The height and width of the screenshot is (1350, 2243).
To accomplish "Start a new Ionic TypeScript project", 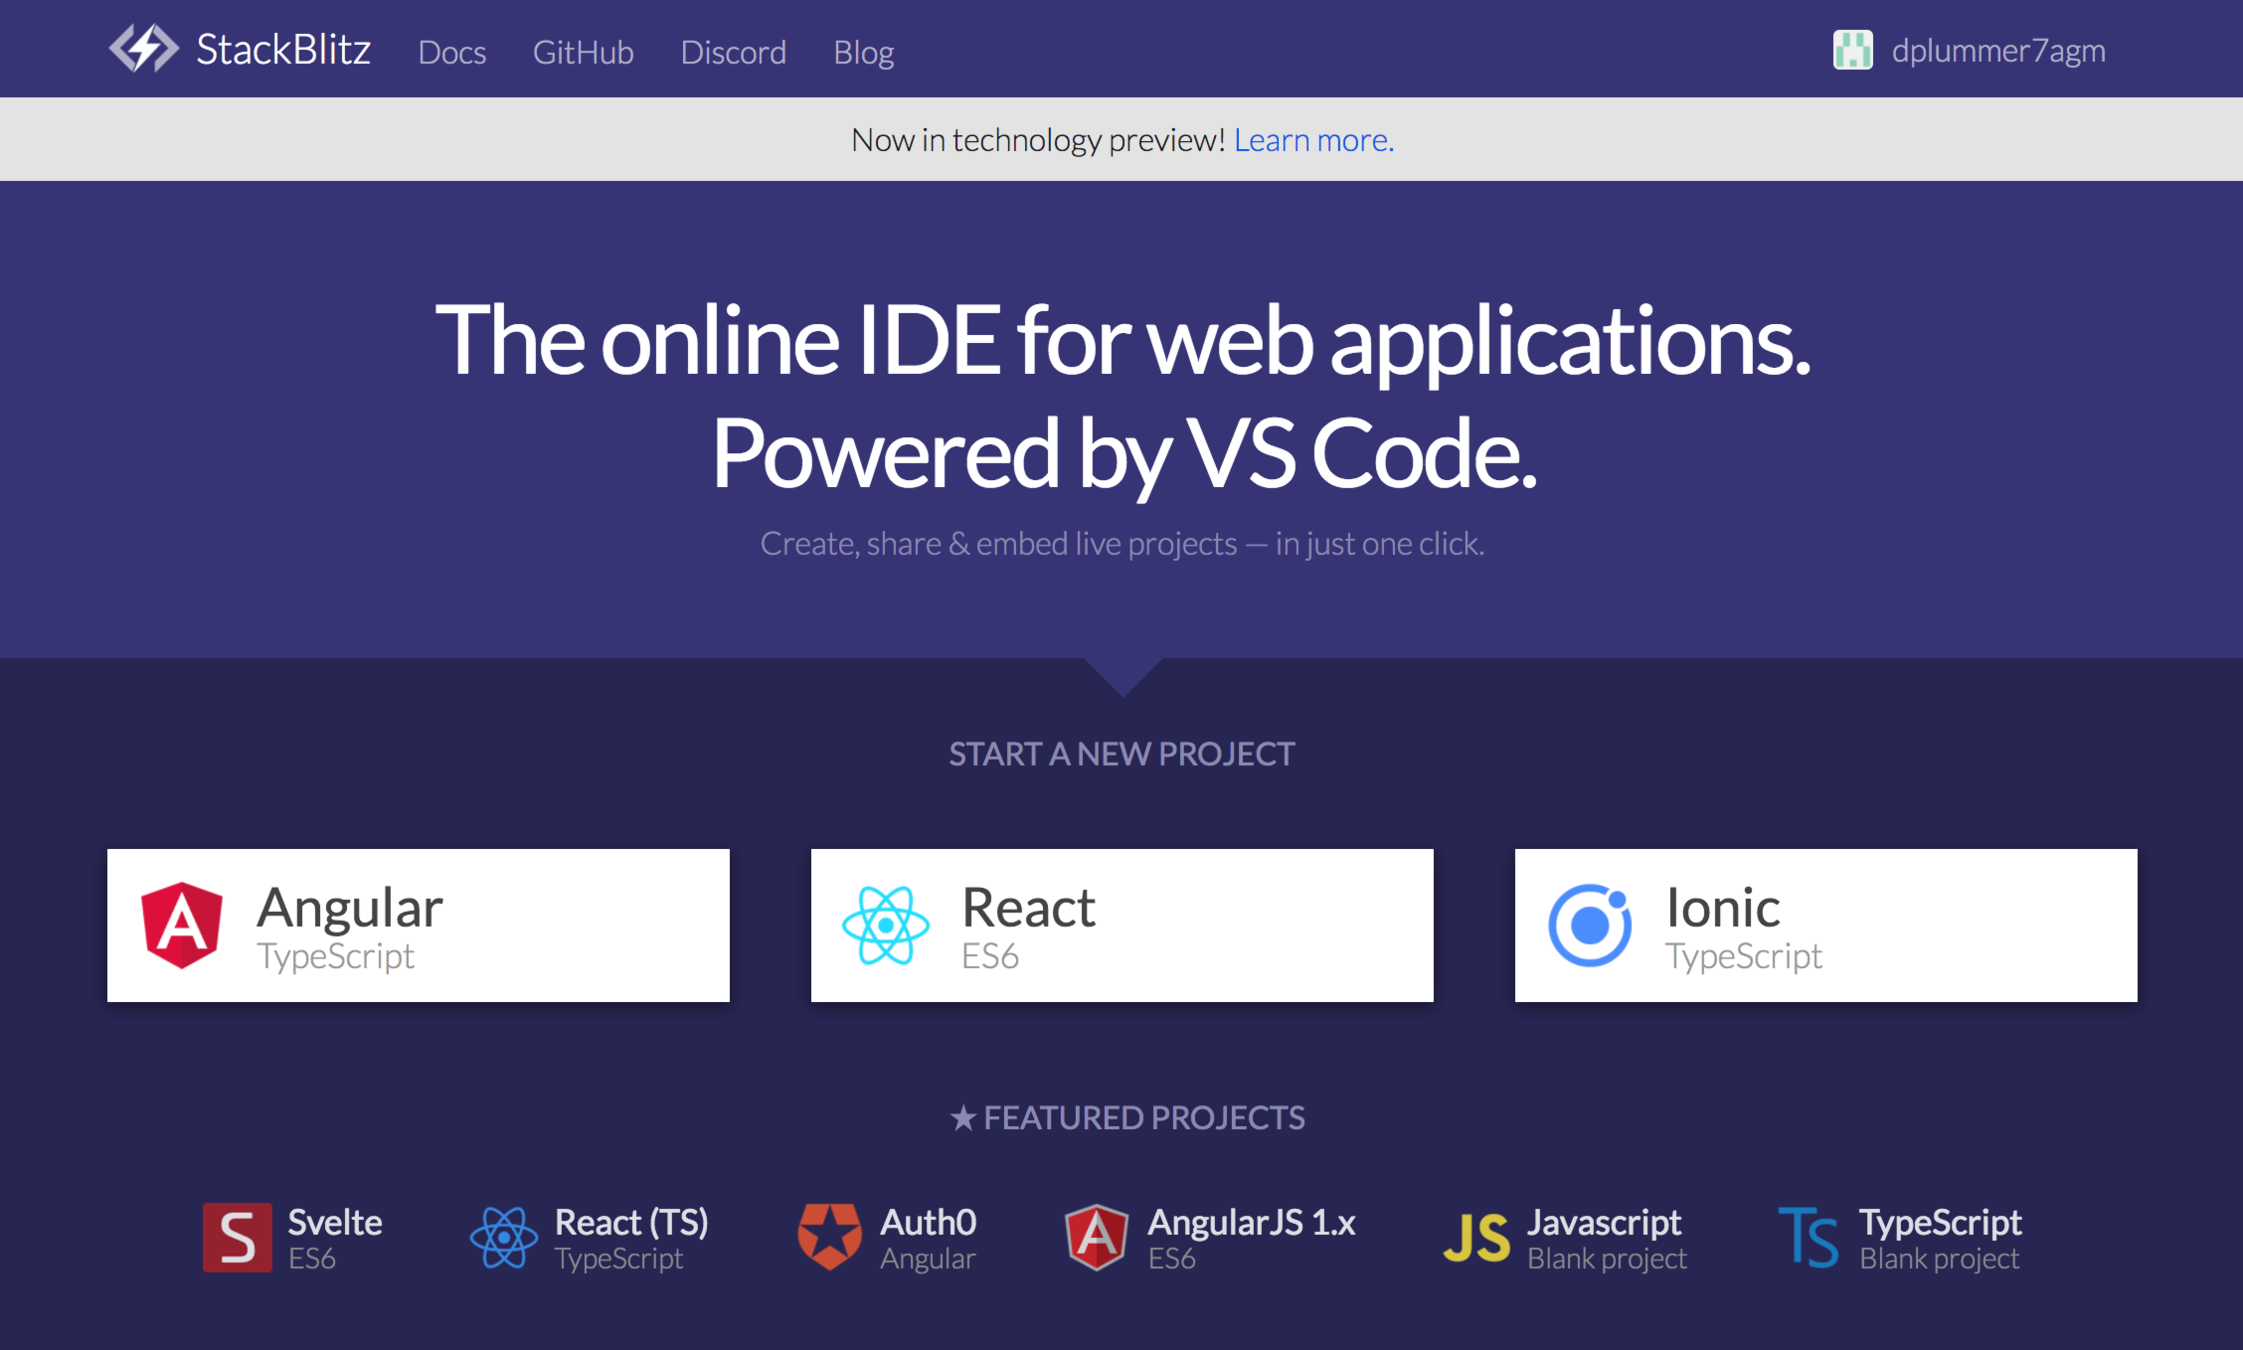I will click(x=1825, y=925).
